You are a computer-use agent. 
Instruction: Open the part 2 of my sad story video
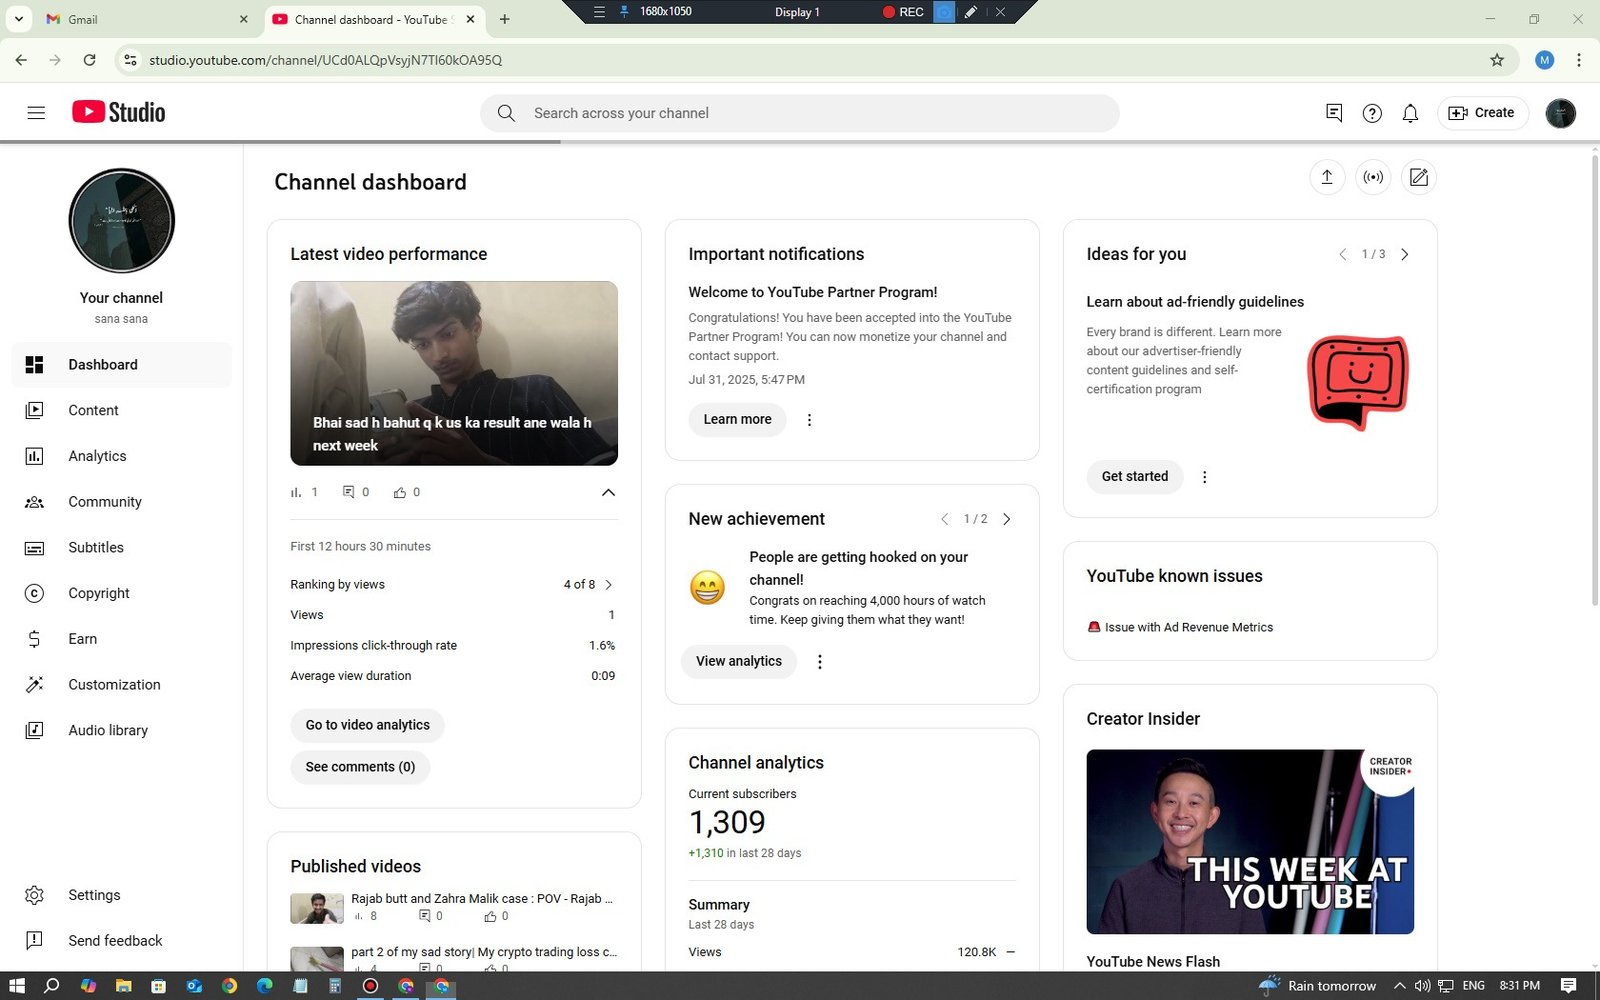(x=484, y=952)
